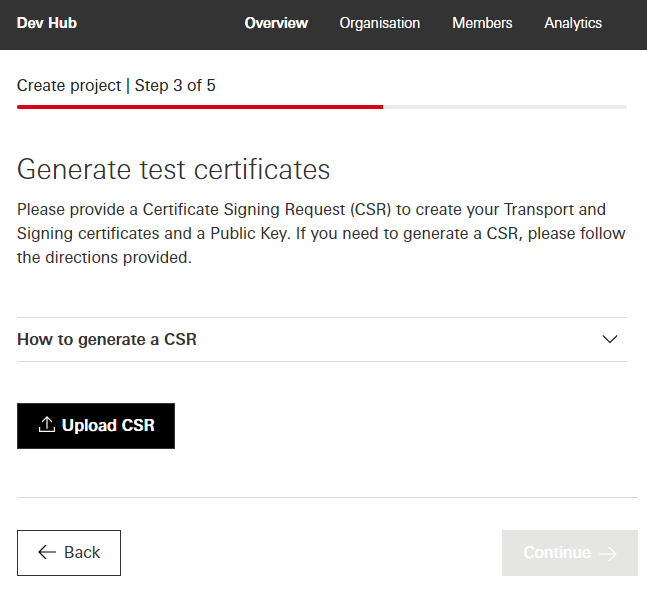The width and height of the screenshot is (647, 597).
Task: Click the CSR instructions description paragraph
Action: pos(321,234)
